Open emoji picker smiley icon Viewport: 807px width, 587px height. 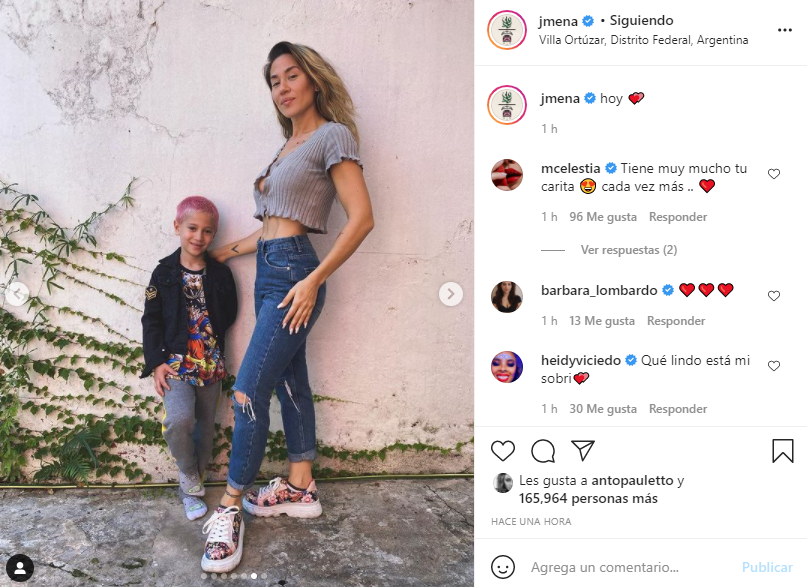(x=502, y=567)
